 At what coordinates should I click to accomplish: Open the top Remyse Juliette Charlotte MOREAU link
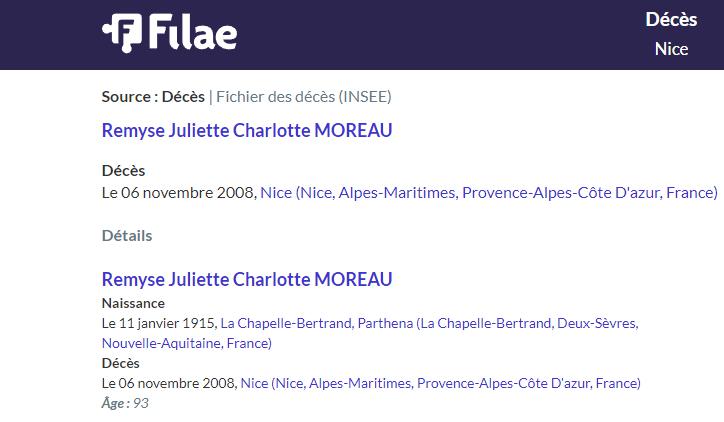tap(247, 130)
